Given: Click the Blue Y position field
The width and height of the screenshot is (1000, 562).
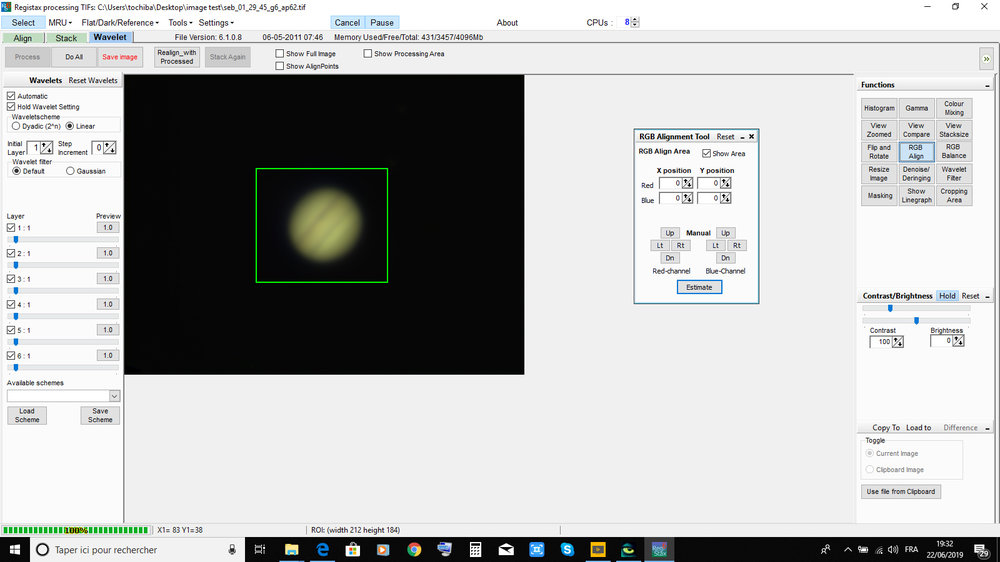Looking at the screenshot, I should 709,198.
